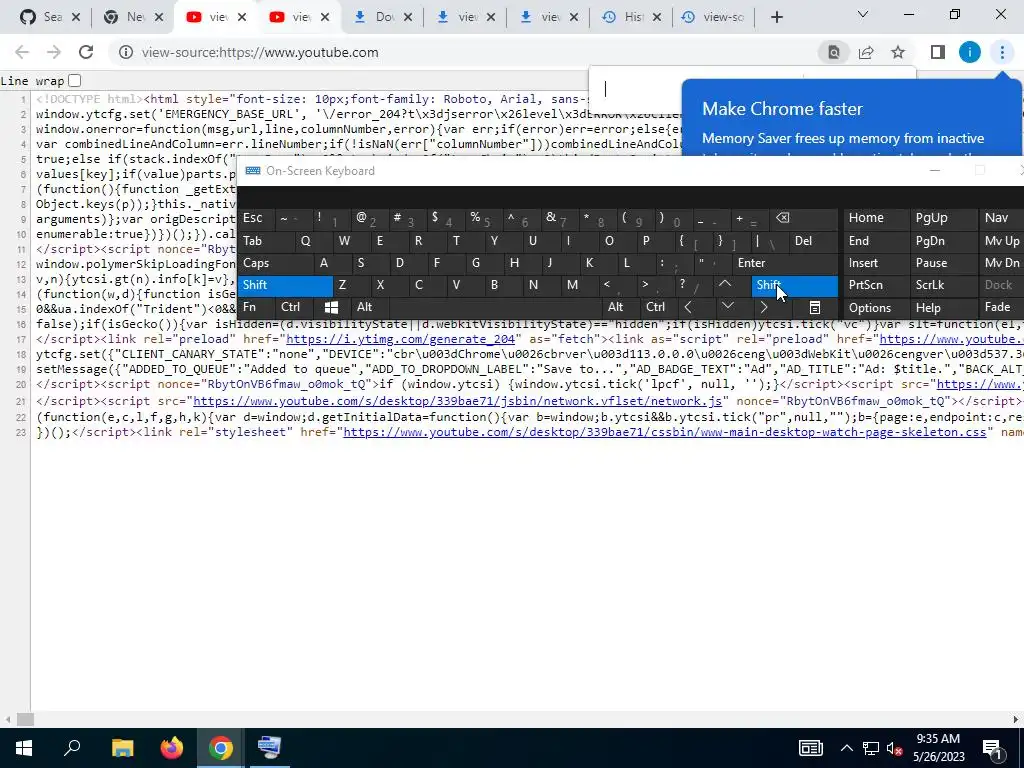
Task: Close the GitHub Search tab
Action: (x=76, y=17)
